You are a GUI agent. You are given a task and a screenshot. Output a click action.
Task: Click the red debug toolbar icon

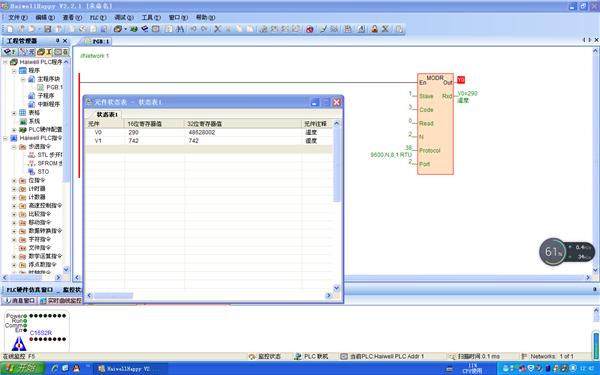click(310, 29)
